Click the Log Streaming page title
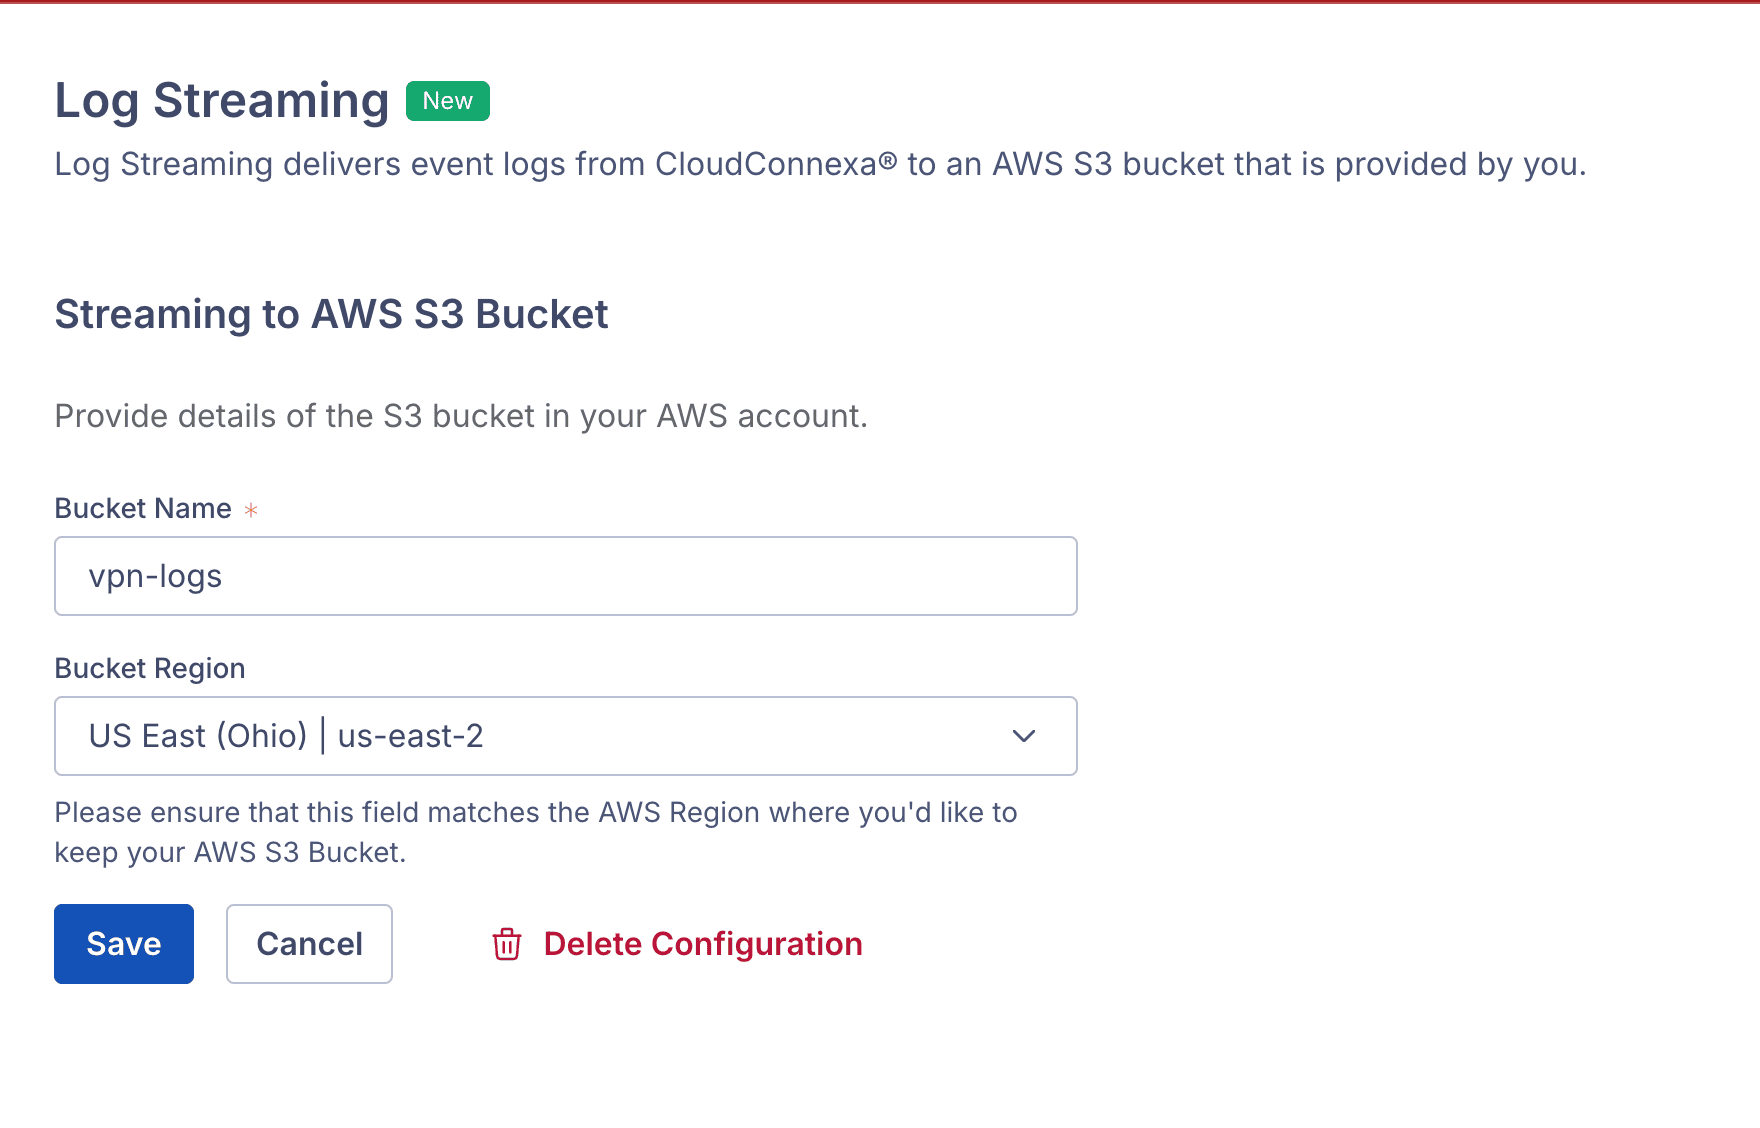The image size is (1760, 1128). click(221, 101)
